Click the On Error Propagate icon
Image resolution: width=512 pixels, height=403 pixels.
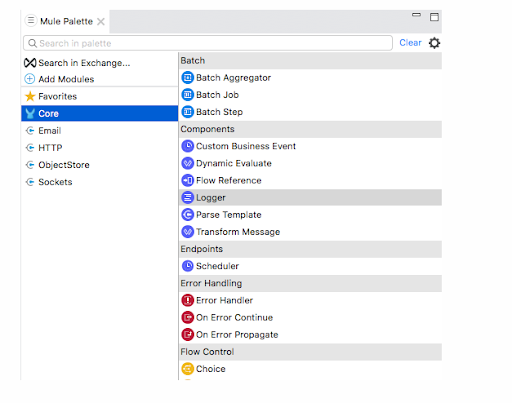tap(187, 334)
